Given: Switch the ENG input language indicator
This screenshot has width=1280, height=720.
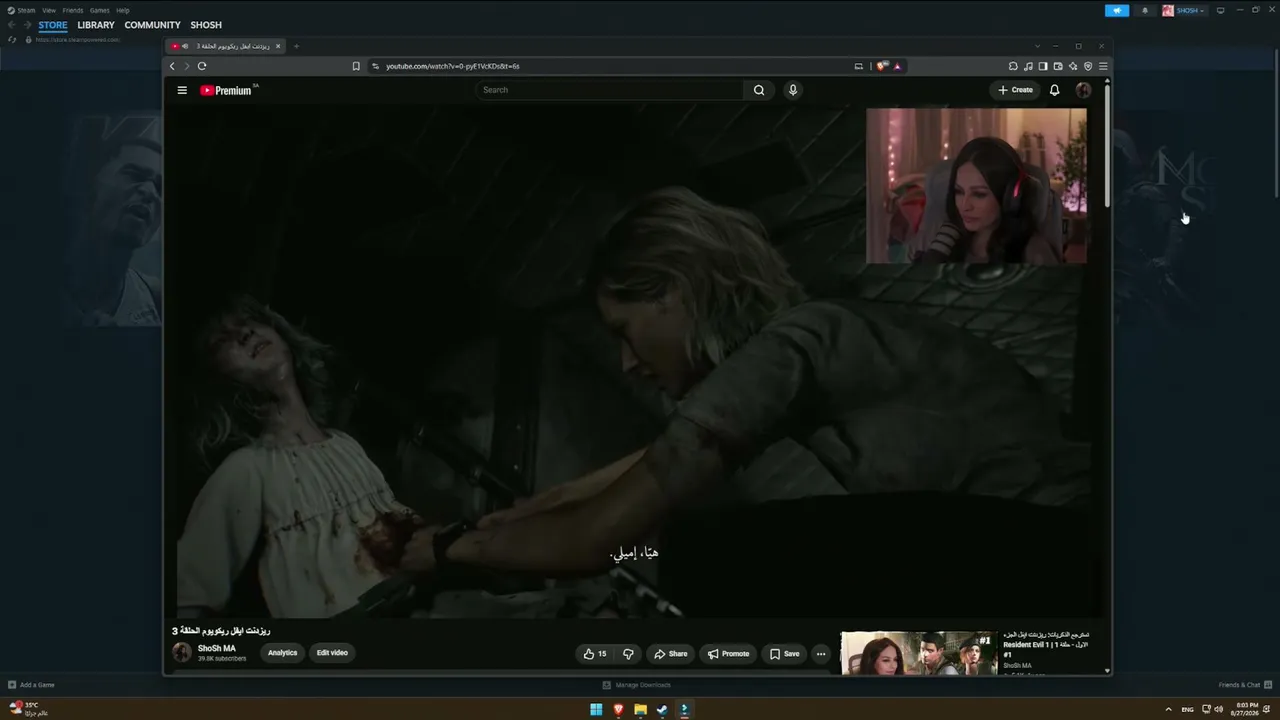Looking at the screenshot, I should 1187,710.
